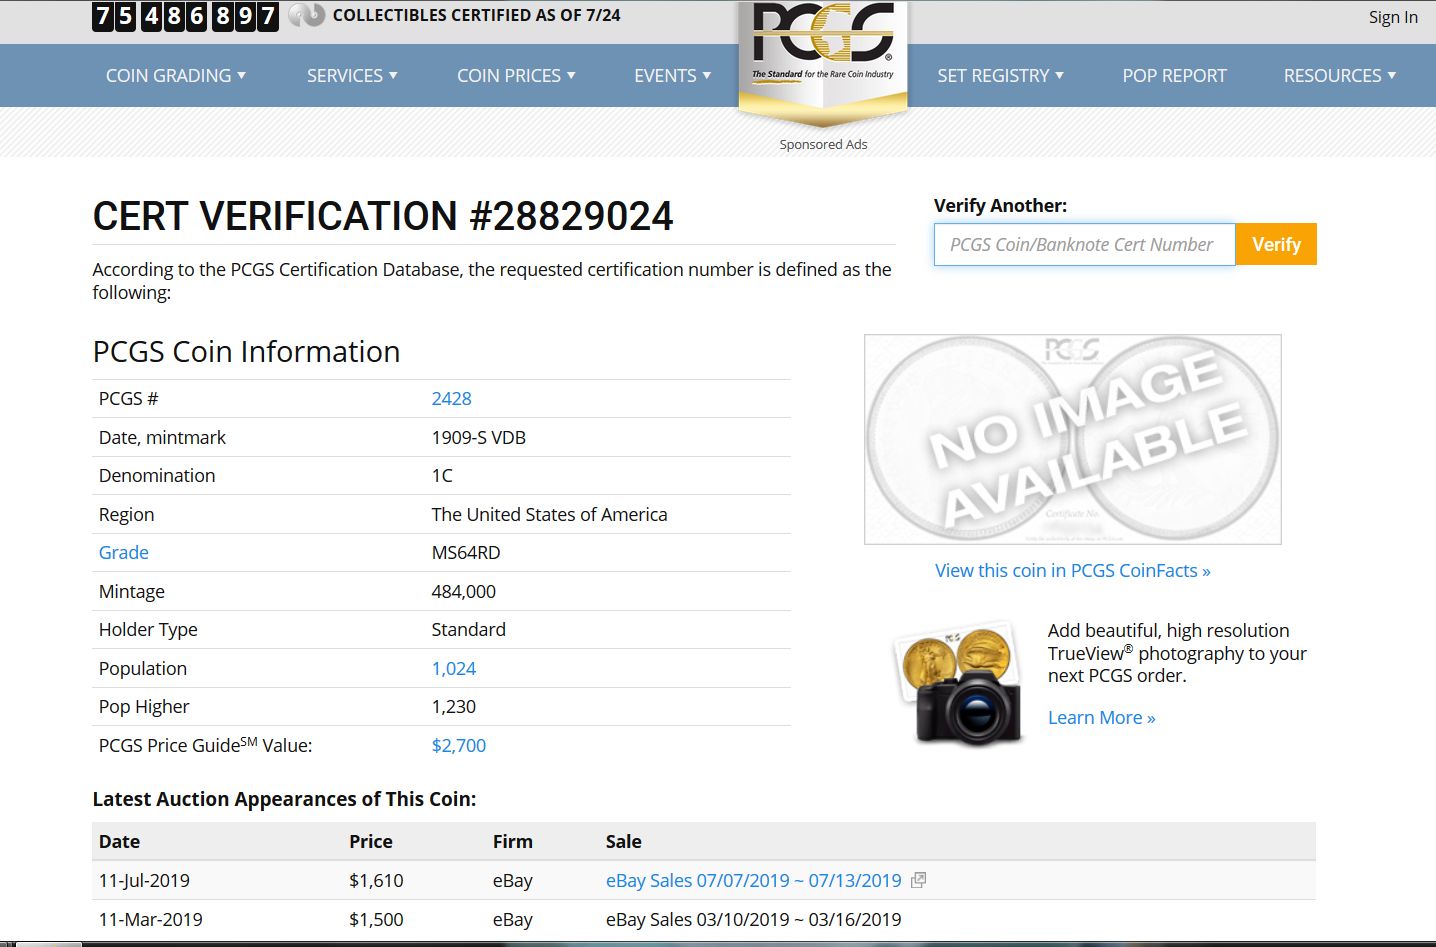The width and height of the screenshot is (1436, 947).
Task: Click the external link icon beside eBay sale
Action: [x=918, y=880]
